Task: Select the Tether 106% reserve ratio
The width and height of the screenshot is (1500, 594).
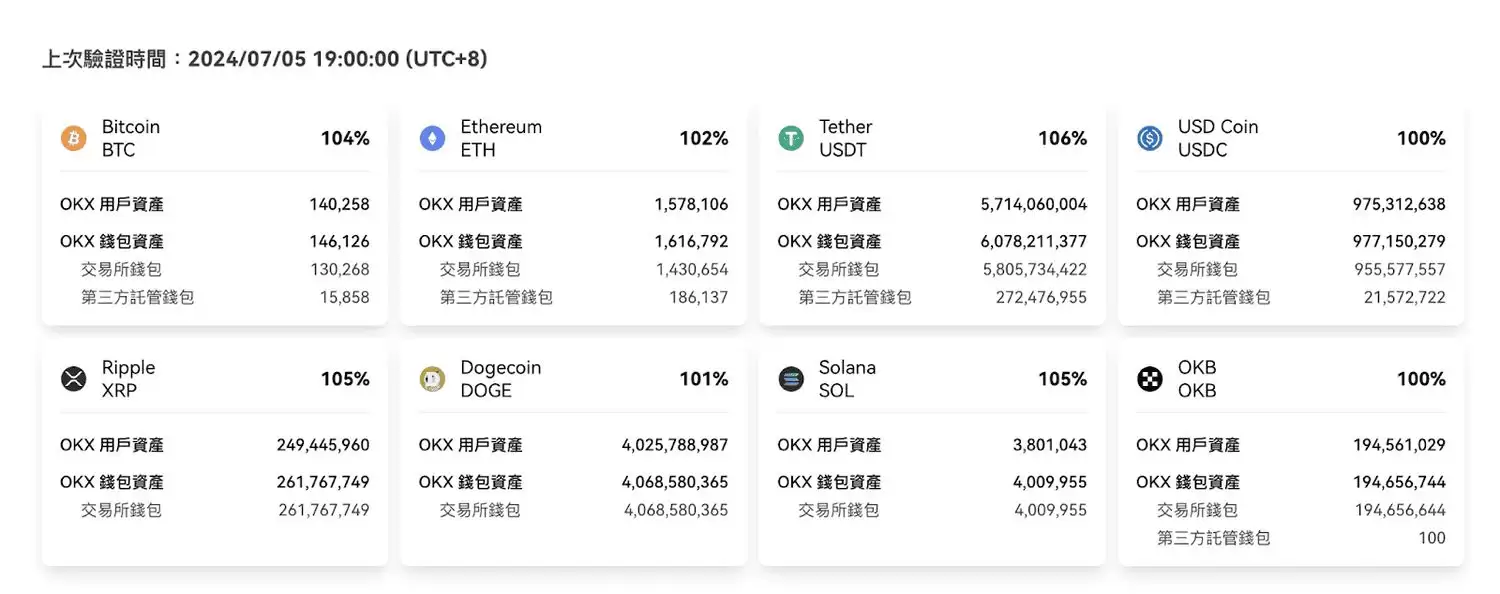Action: point(1062,138)
